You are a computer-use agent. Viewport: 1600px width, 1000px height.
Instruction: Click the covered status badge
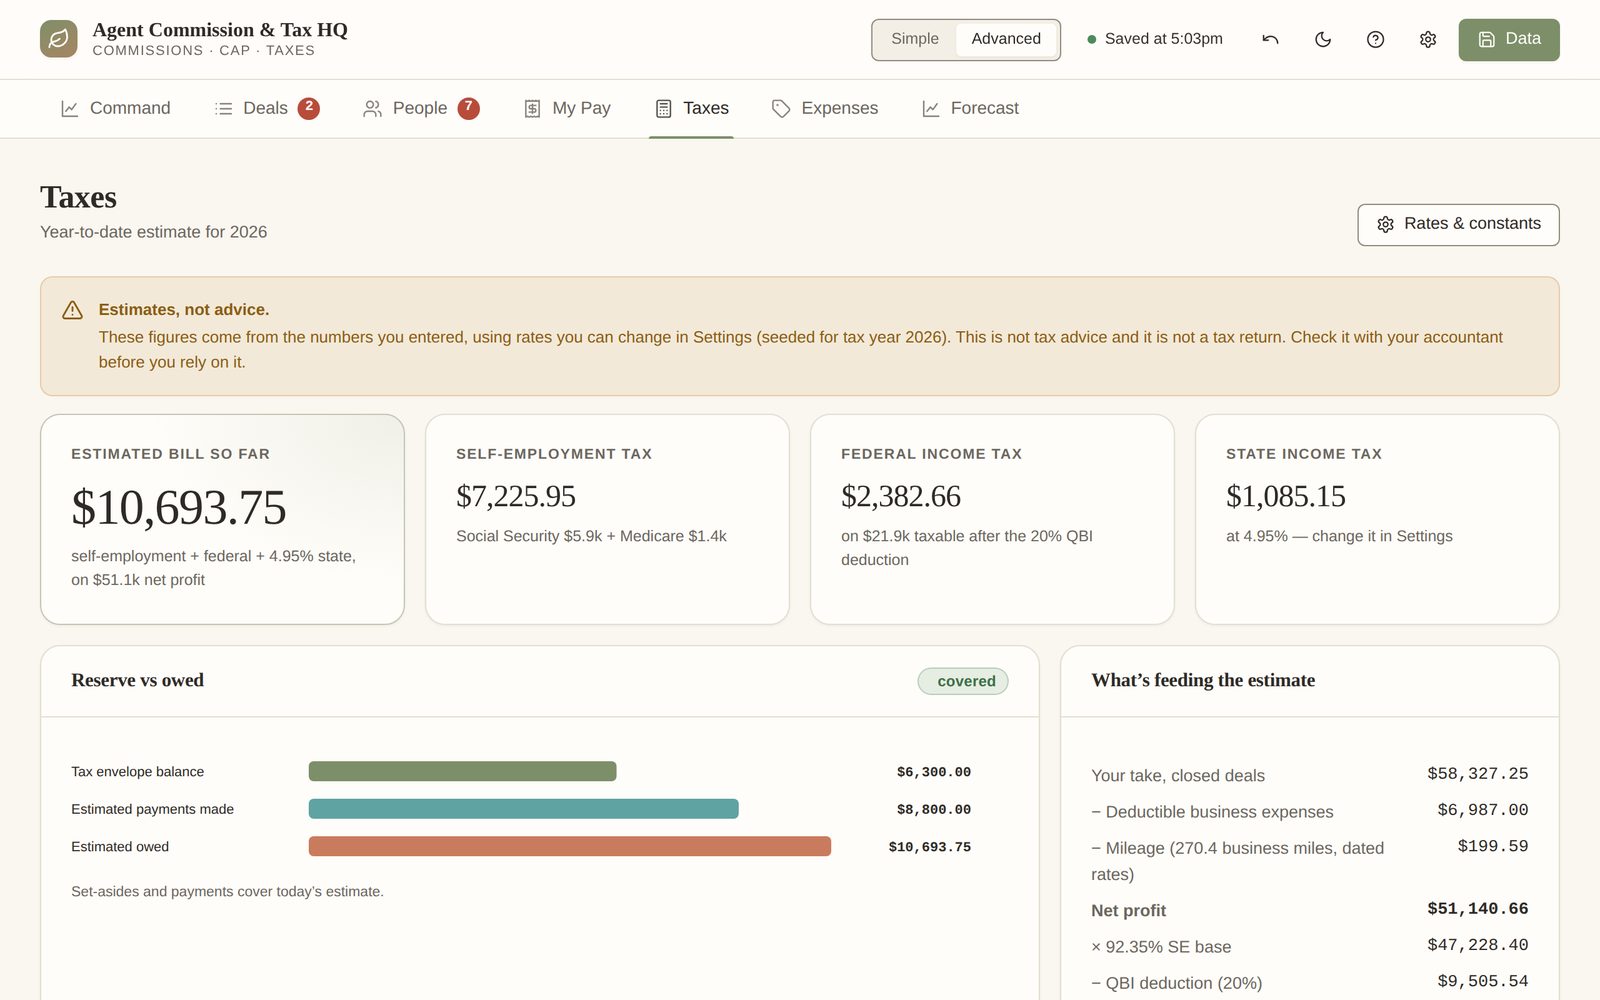[963, 681]
